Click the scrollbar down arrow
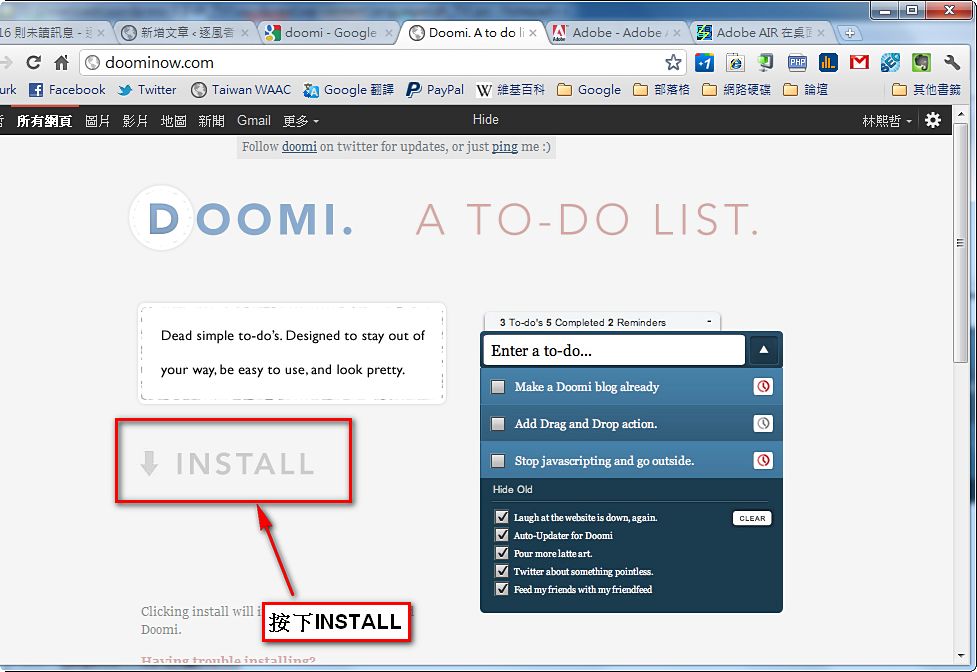This screenshot has height=672, width=977. tap(960, 656)
